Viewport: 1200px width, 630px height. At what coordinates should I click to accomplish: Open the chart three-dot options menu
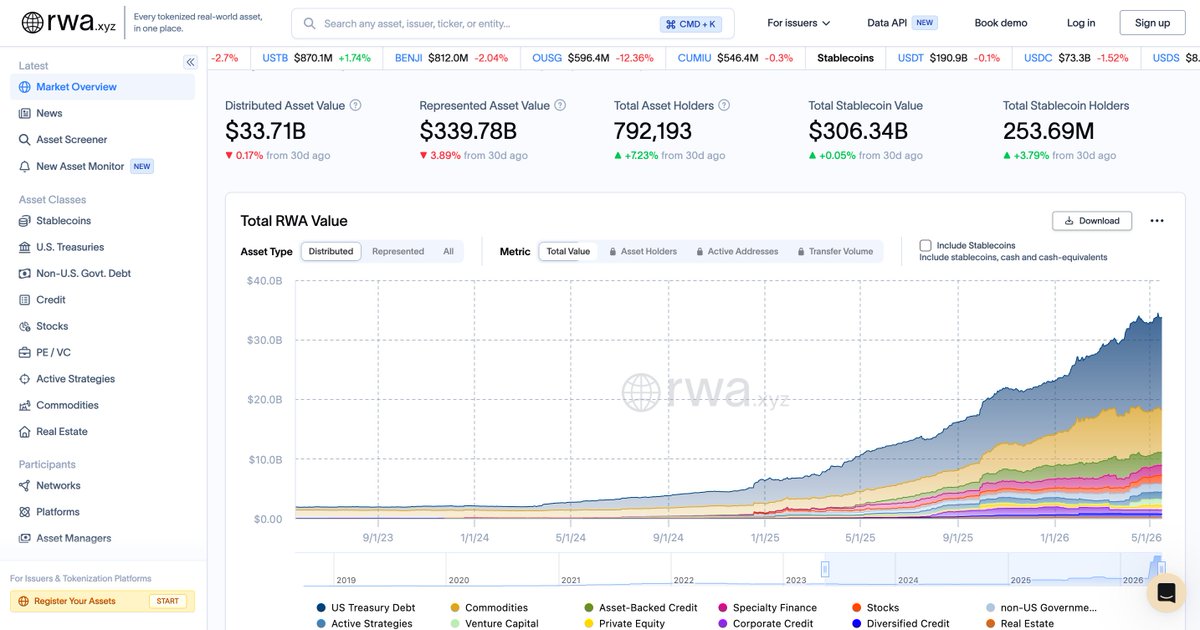tap(1157, 221)
